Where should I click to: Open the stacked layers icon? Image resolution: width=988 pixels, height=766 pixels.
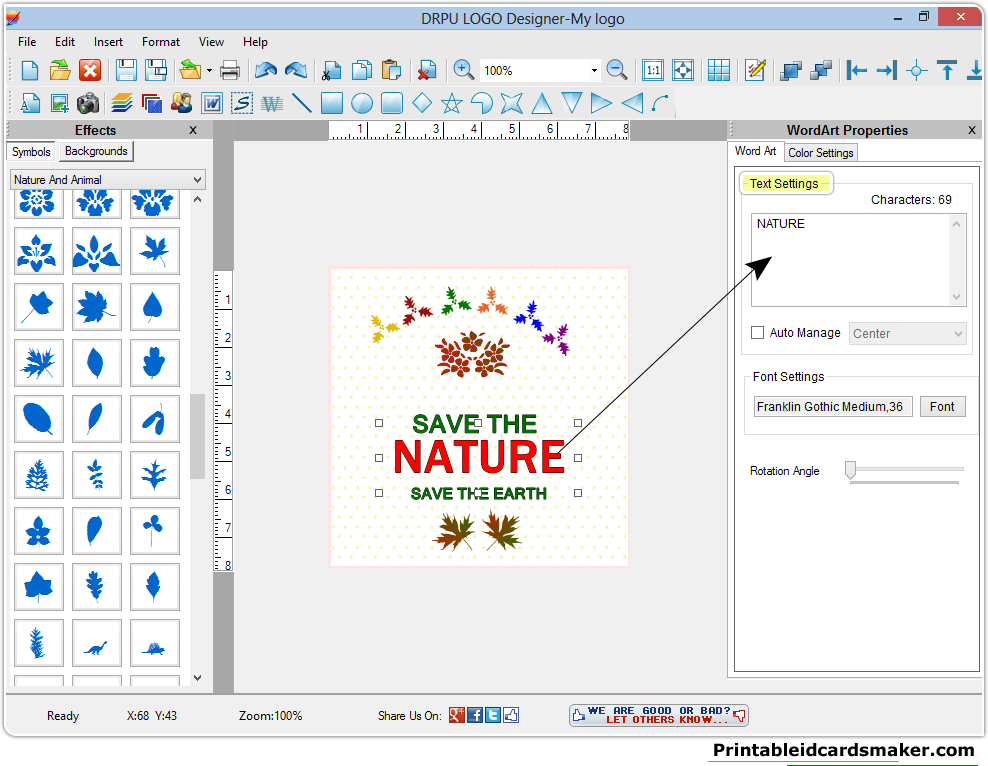pos(122,103)
